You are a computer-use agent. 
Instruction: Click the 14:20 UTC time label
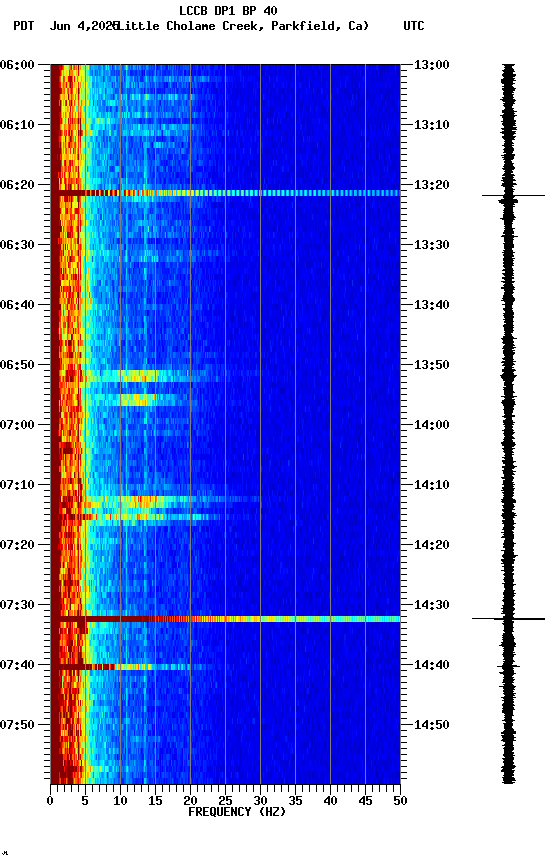tap(432, 545)
